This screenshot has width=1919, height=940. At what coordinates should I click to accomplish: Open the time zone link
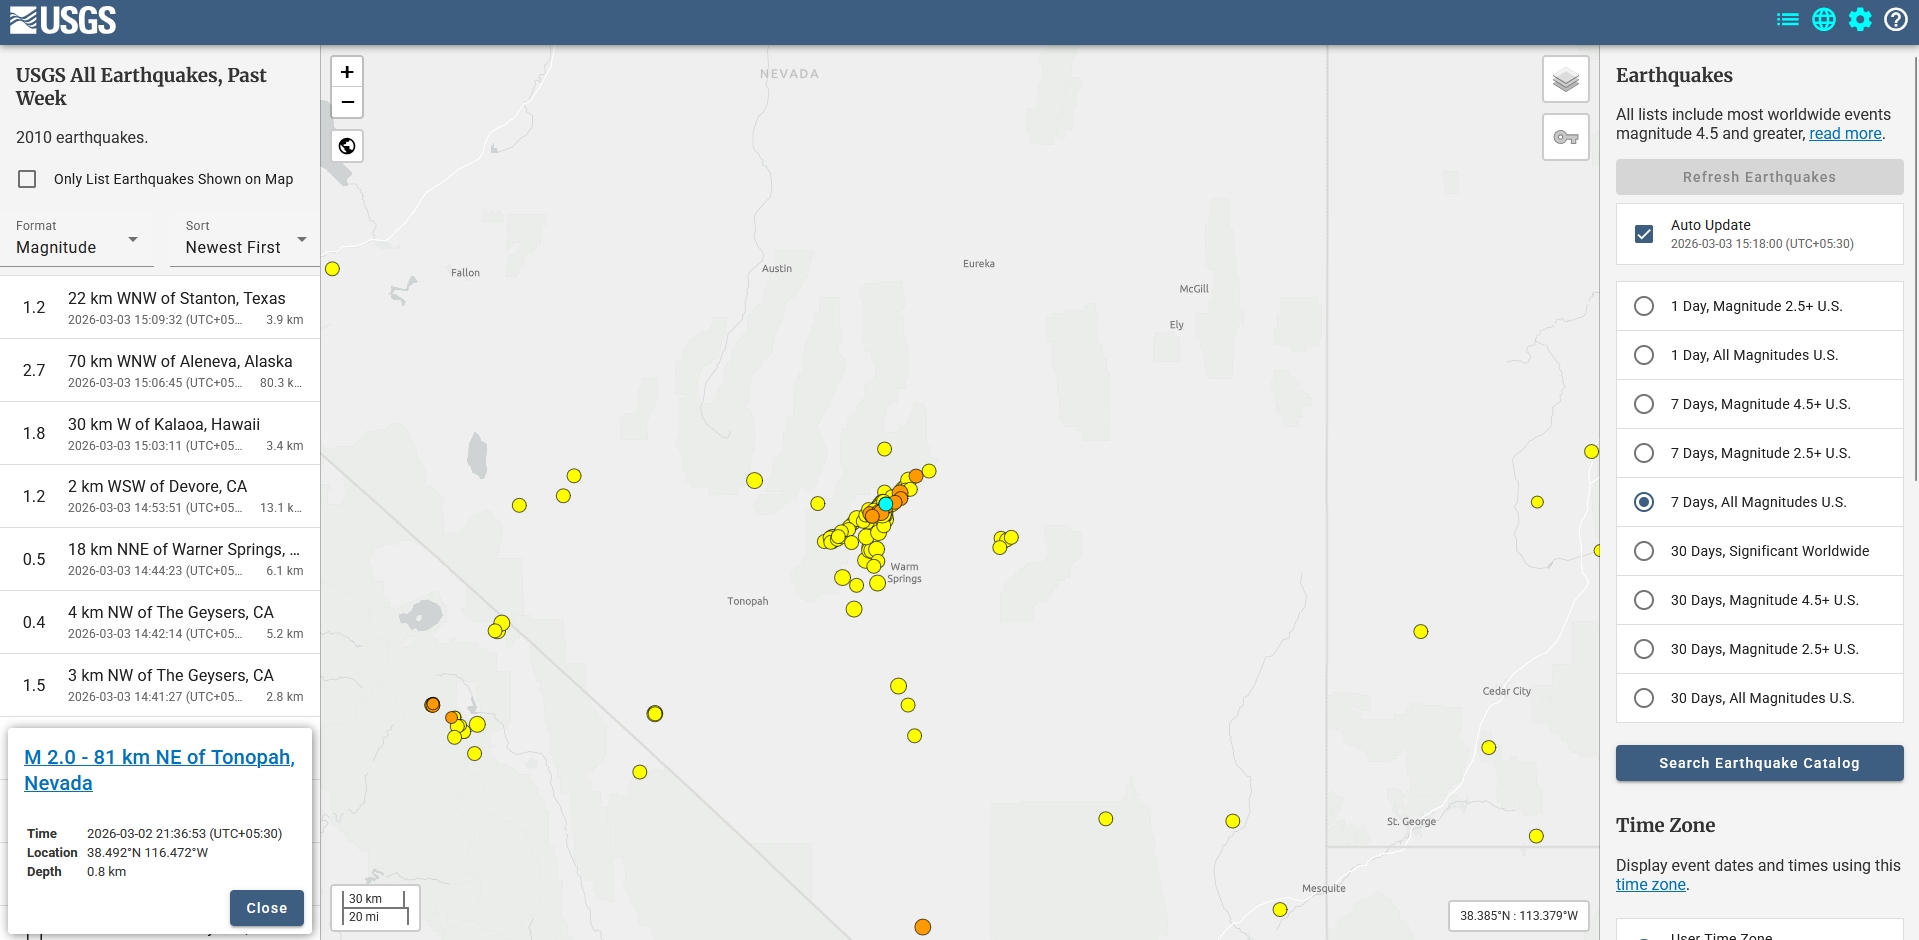pos(1651,885)
